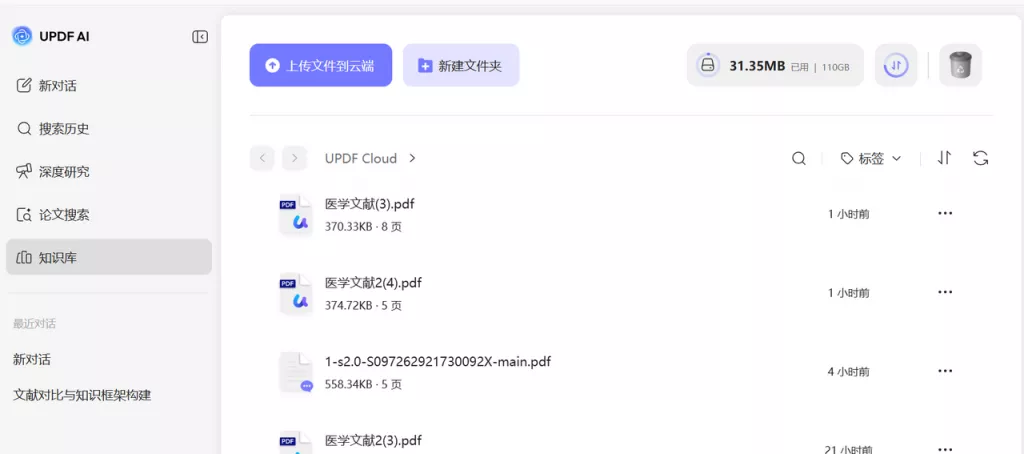Click the transfer list sync icon
The height and width of the screenshot is (454, 1024).
point(896,66)
